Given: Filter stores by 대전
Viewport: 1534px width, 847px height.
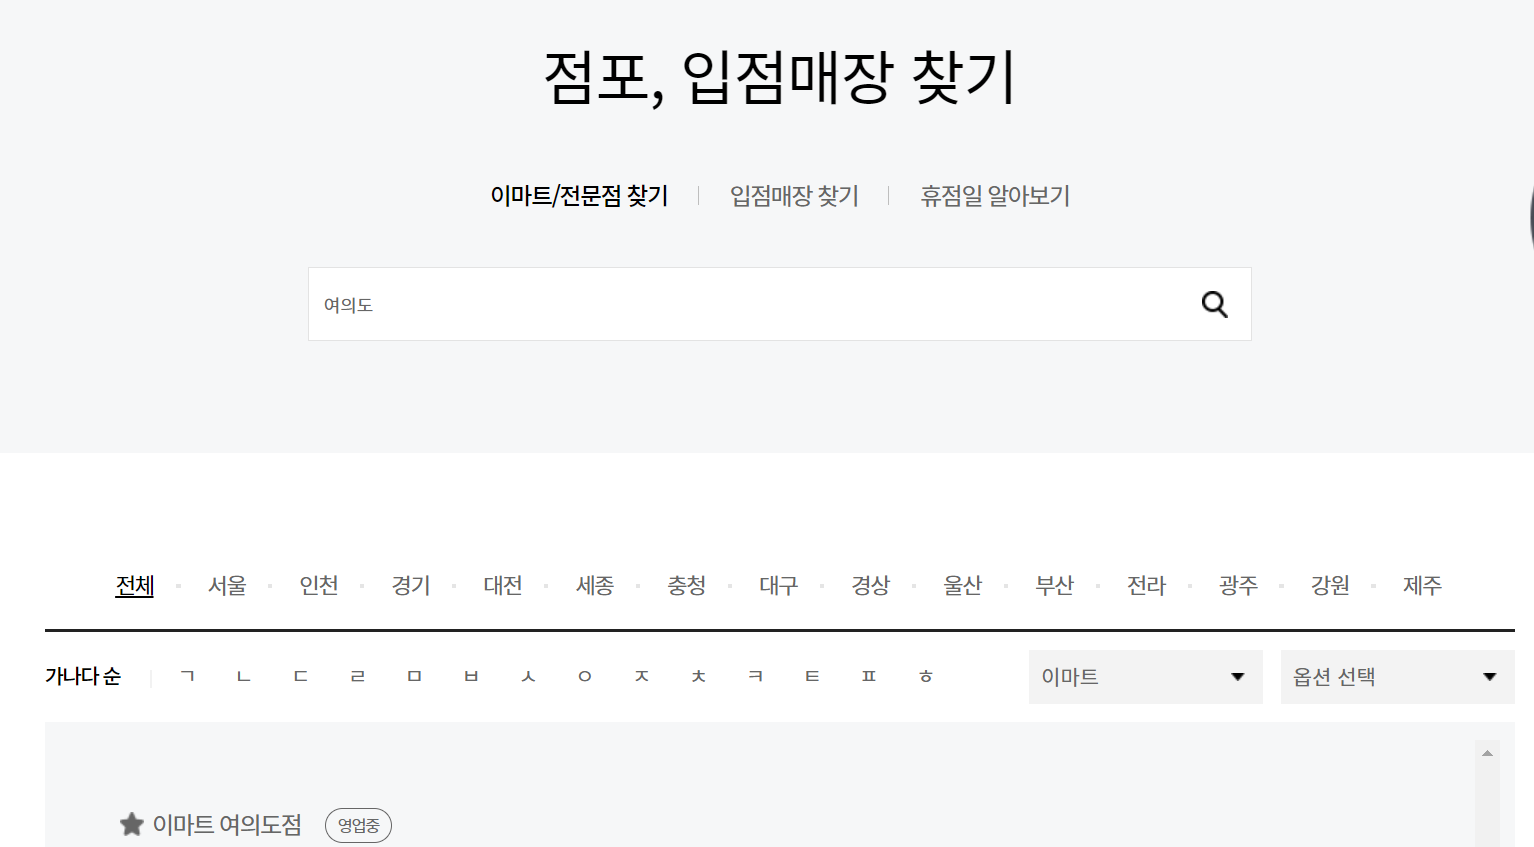Looking at the screenshot, I should (x=503, y=585).
